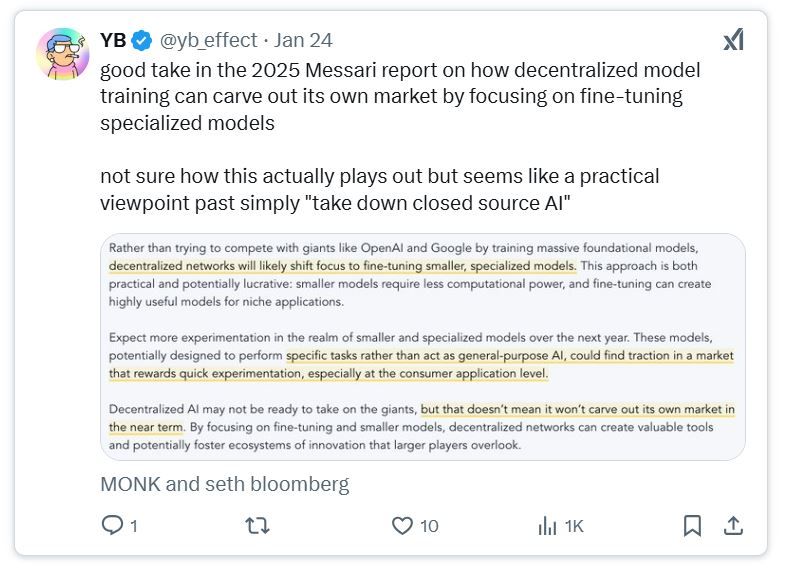Click the like count number 10
The height and width of the screenshot is (569, 789).
(x=429, y=526)
